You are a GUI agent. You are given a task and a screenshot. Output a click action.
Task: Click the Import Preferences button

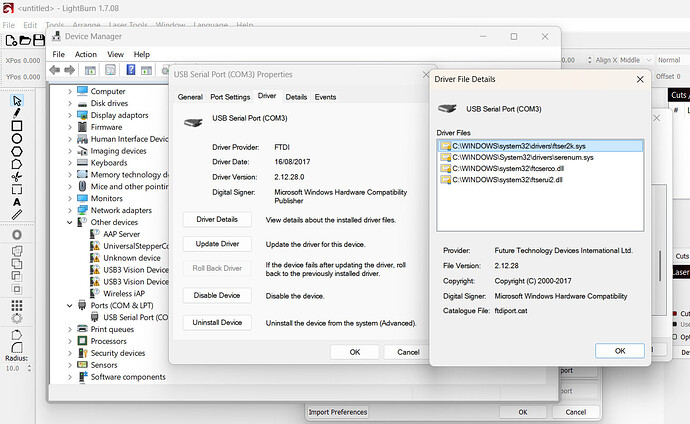pos(338,412)
